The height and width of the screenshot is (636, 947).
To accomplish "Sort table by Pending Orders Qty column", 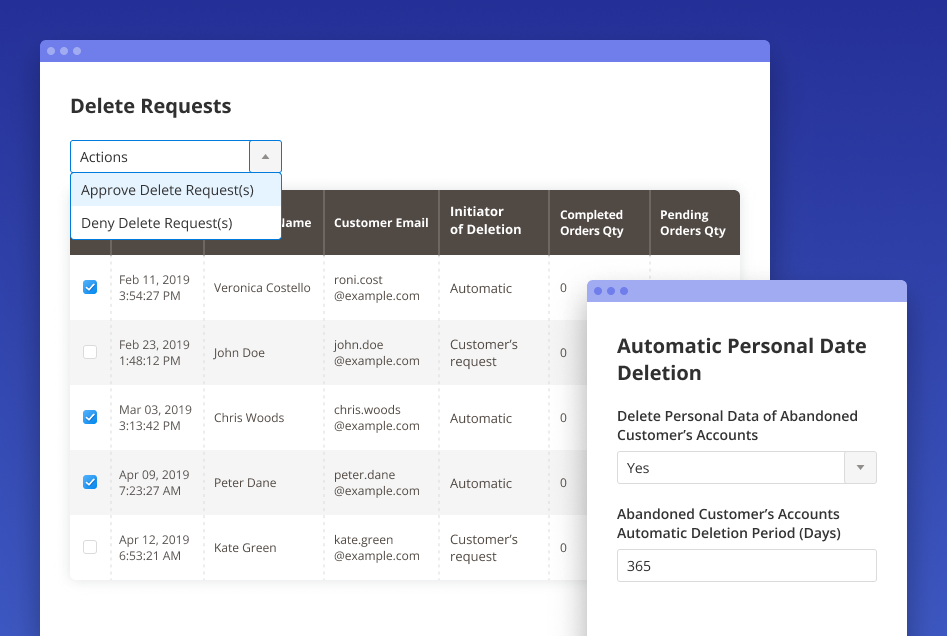I will point(692,222).
